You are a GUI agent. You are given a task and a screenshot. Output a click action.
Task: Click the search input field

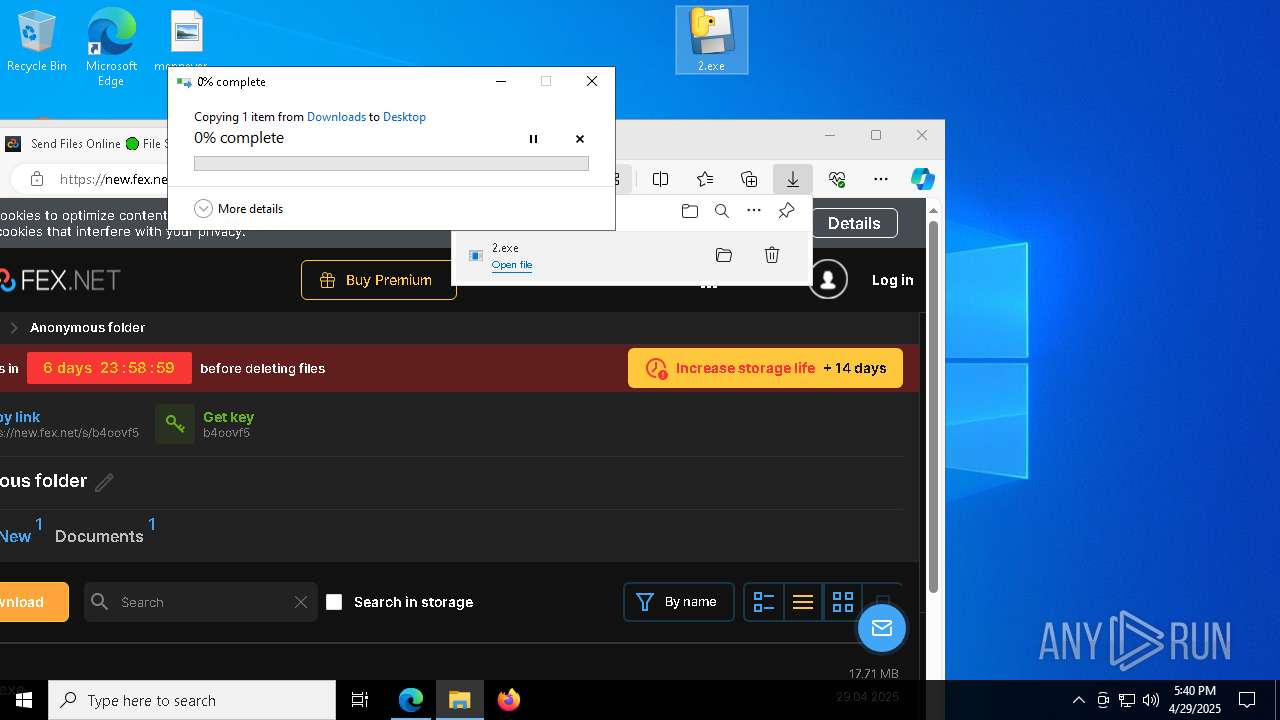pos(201,602)
